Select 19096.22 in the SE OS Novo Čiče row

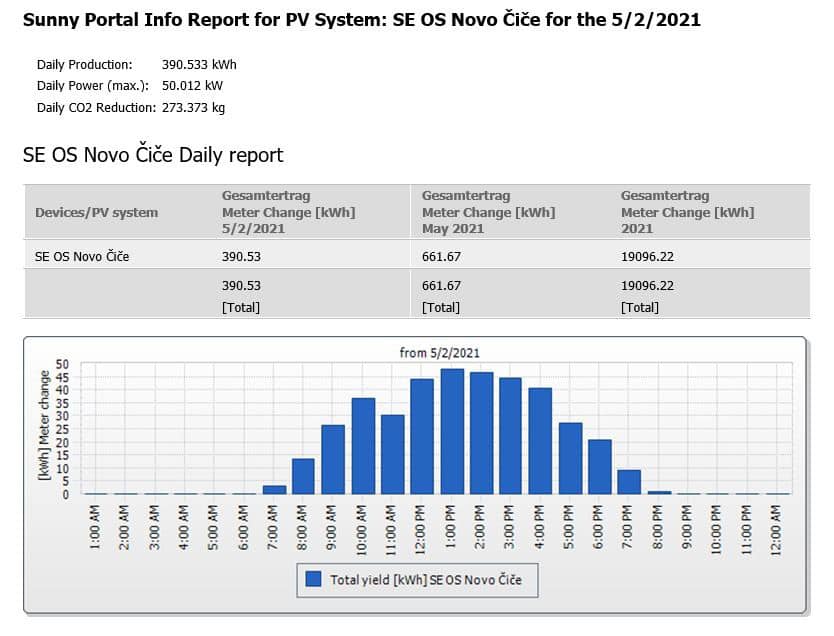click(647, 256)
